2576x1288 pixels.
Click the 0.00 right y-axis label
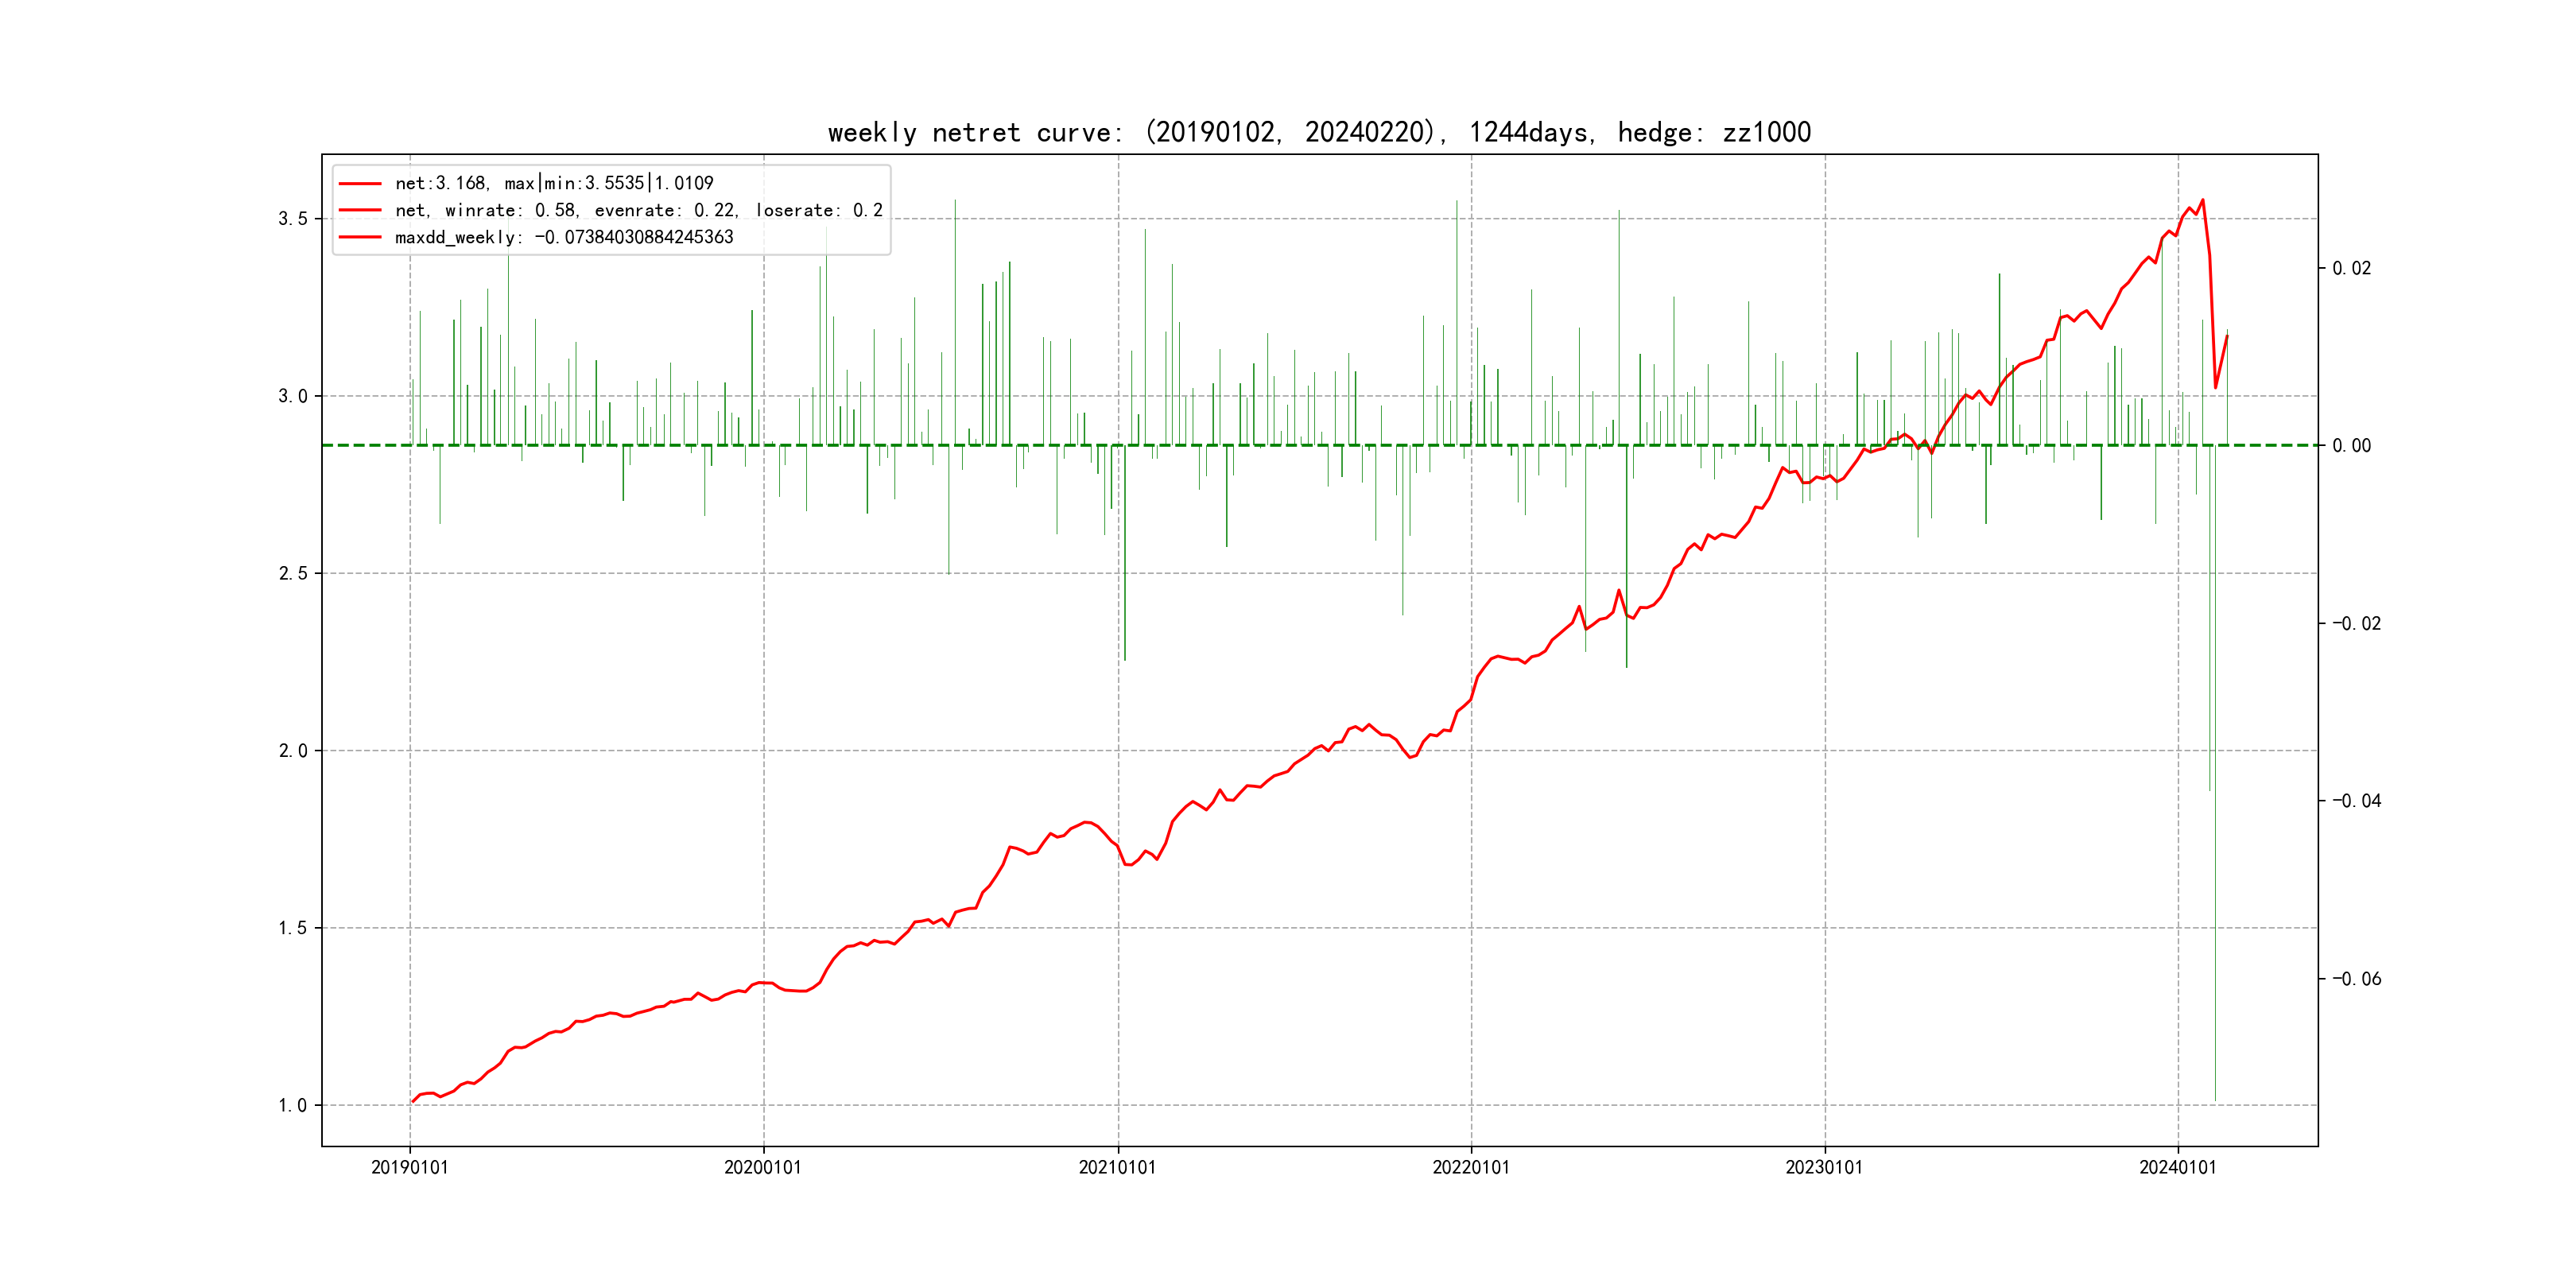(2351, 446)
